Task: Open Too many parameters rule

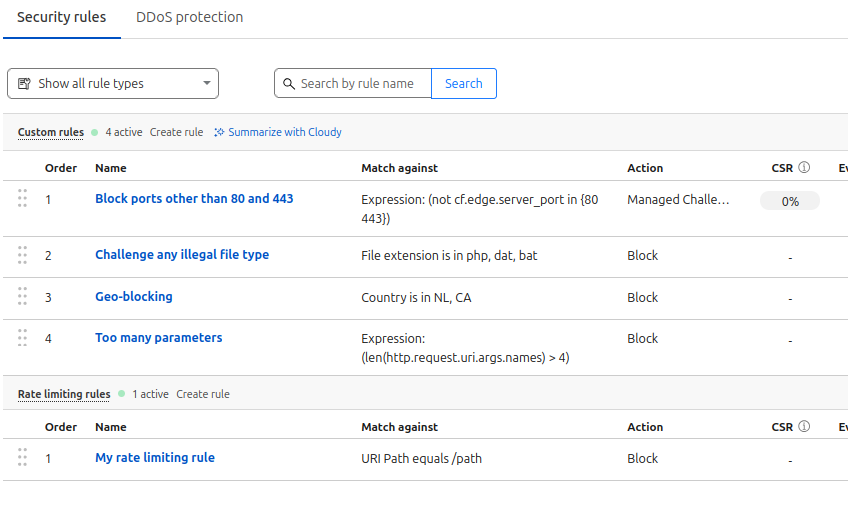Action: click(158, 337)
